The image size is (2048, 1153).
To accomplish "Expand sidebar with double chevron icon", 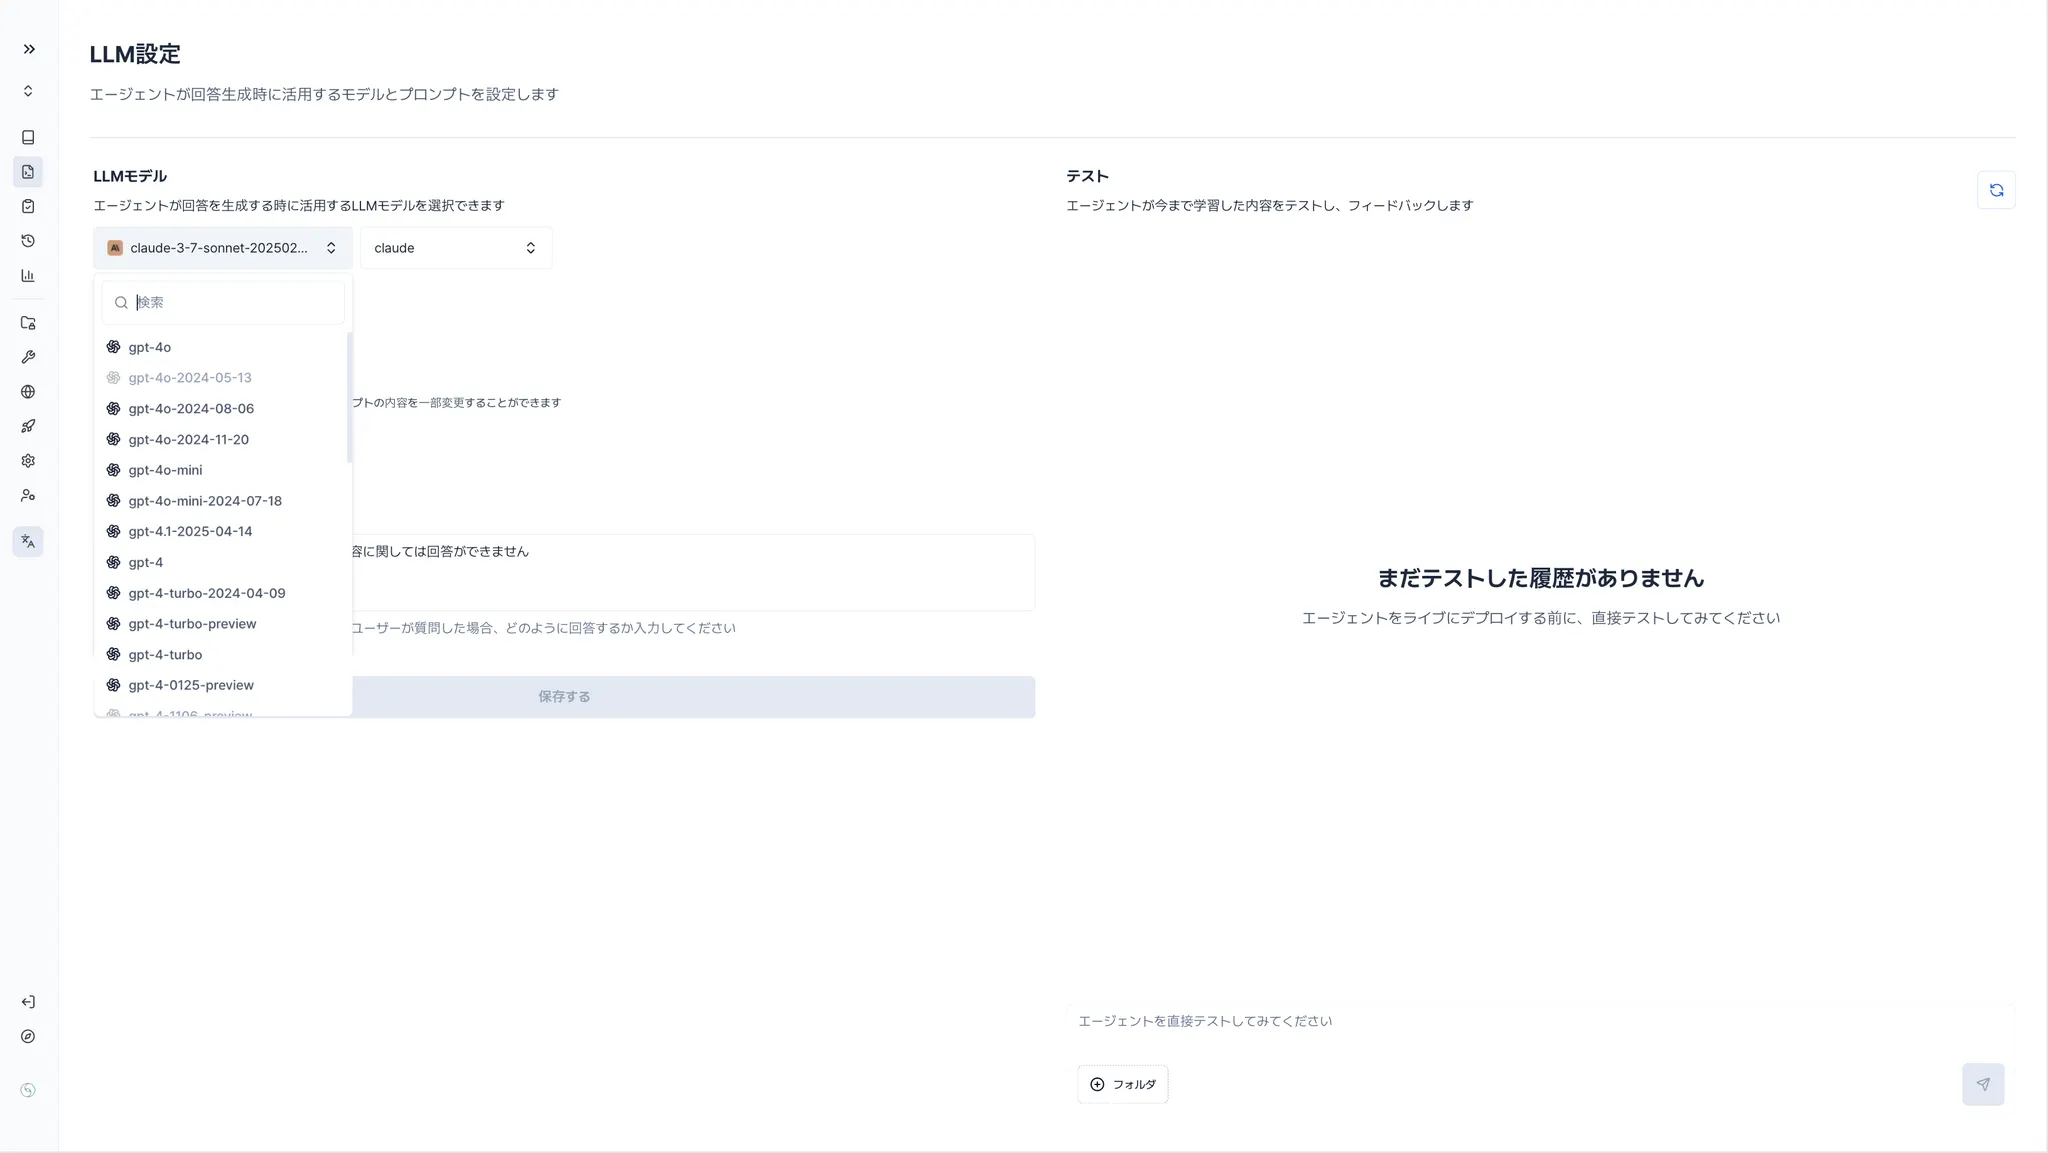I will tap(29, 49).
